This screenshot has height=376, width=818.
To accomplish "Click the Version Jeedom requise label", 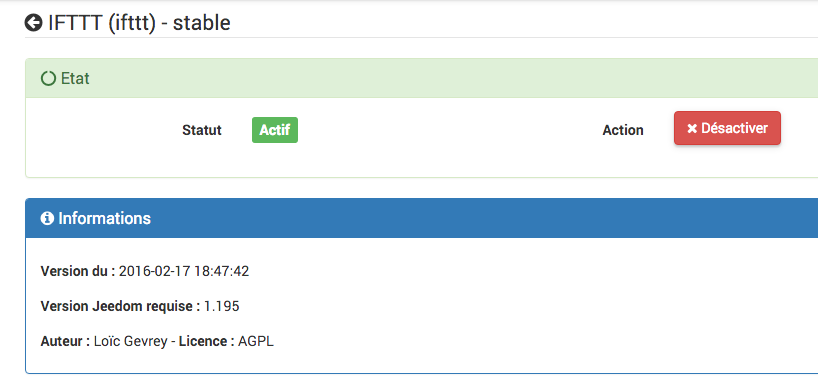I will [x=121, y=306].
